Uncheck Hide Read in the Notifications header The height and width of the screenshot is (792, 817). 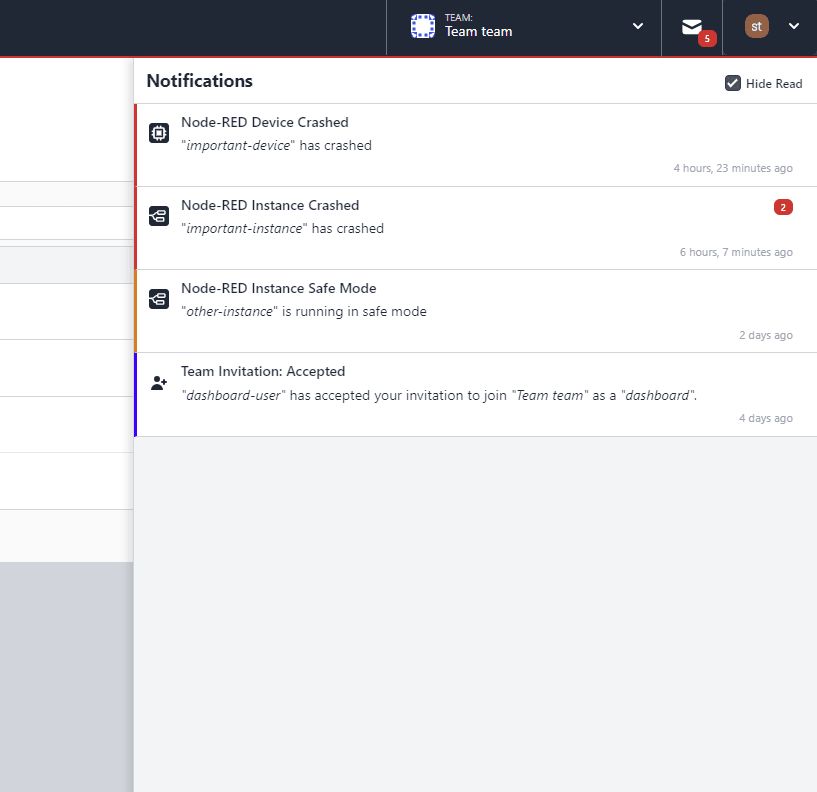(x=733, y=84)
